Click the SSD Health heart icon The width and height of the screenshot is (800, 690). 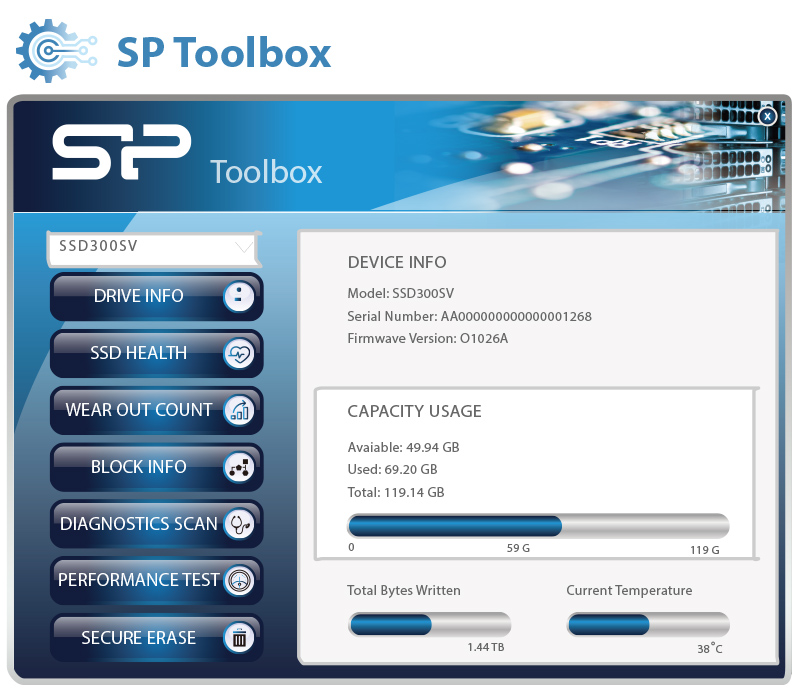[239, 353]
